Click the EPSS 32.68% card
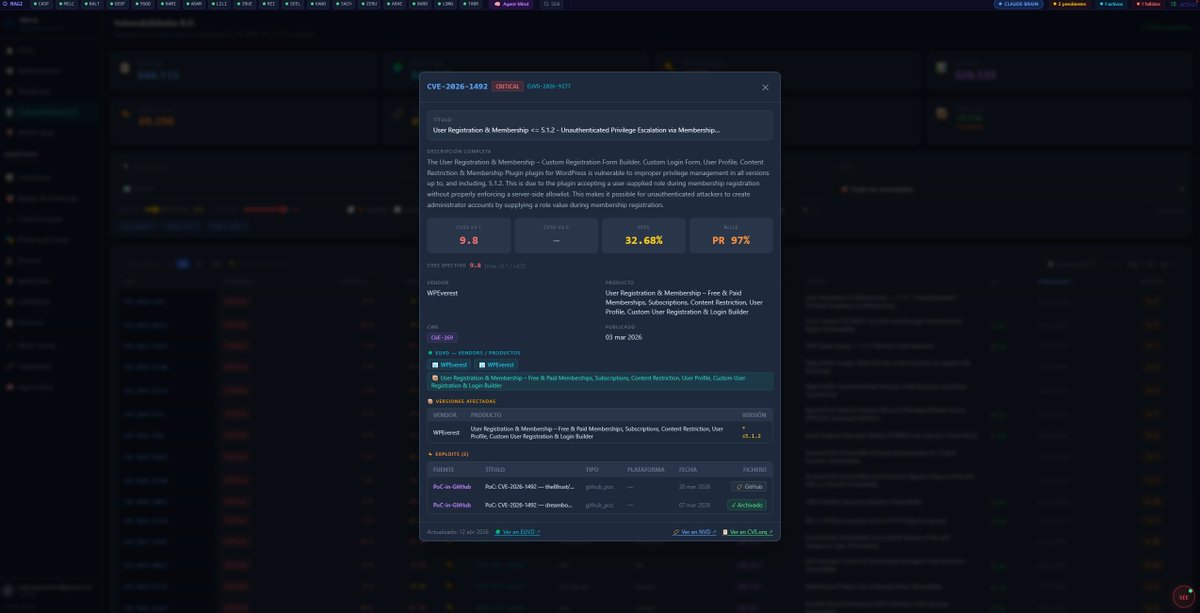Viewport: 1200px width, 613px height. pos(644,236)
